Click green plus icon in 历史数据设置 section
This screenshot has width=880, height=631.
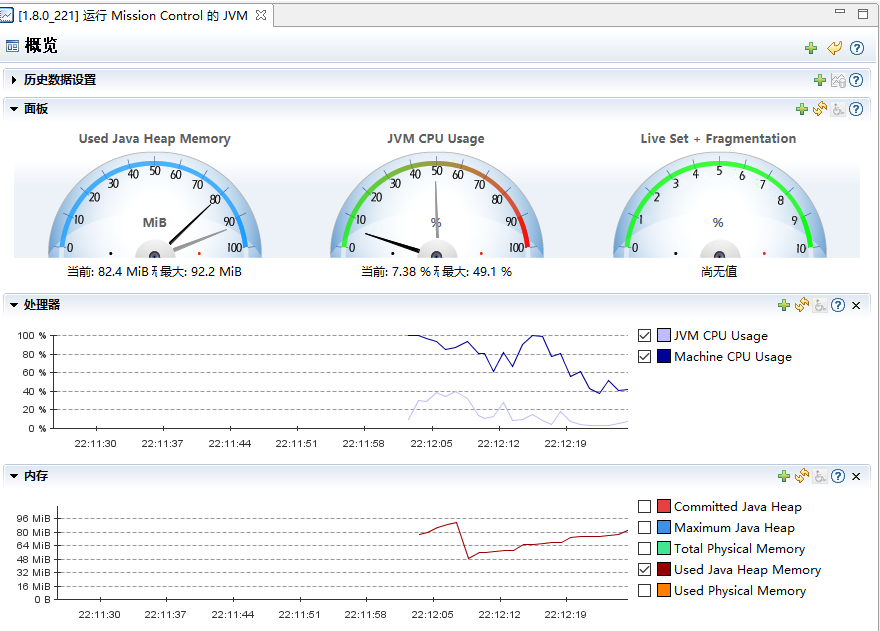[819, 80]
